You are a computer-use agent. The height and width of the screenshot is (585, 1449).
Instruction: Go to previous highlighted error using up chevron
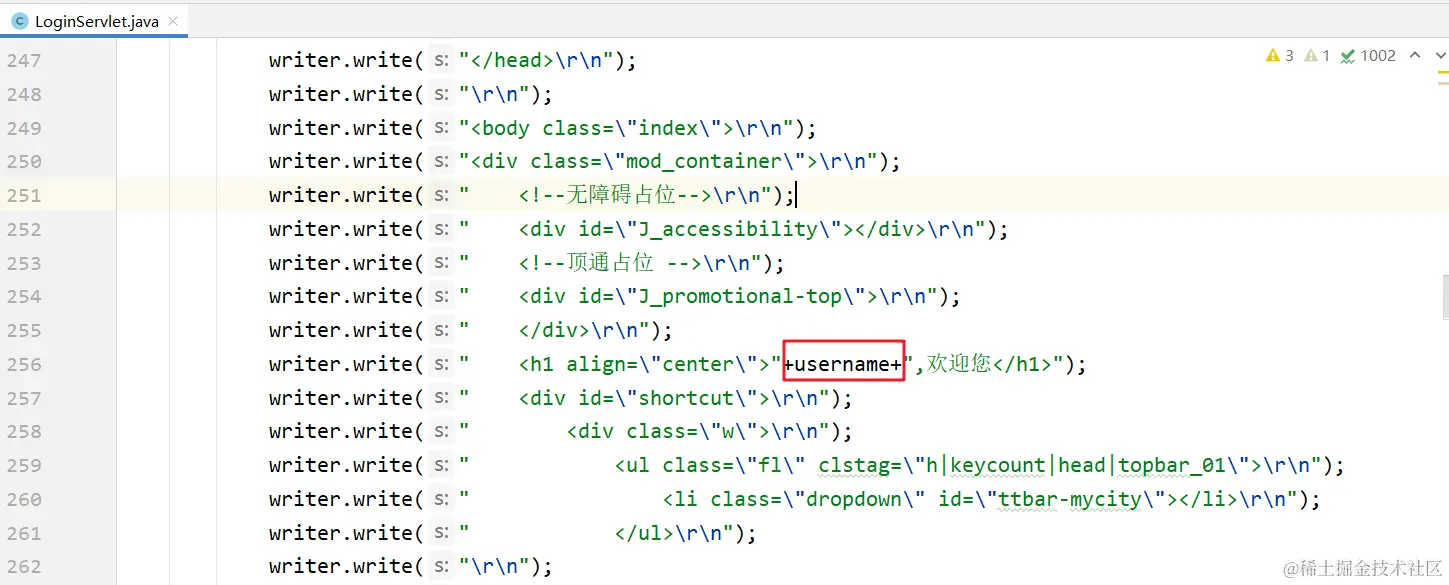pyautogui.click(x=1414, y=56)
